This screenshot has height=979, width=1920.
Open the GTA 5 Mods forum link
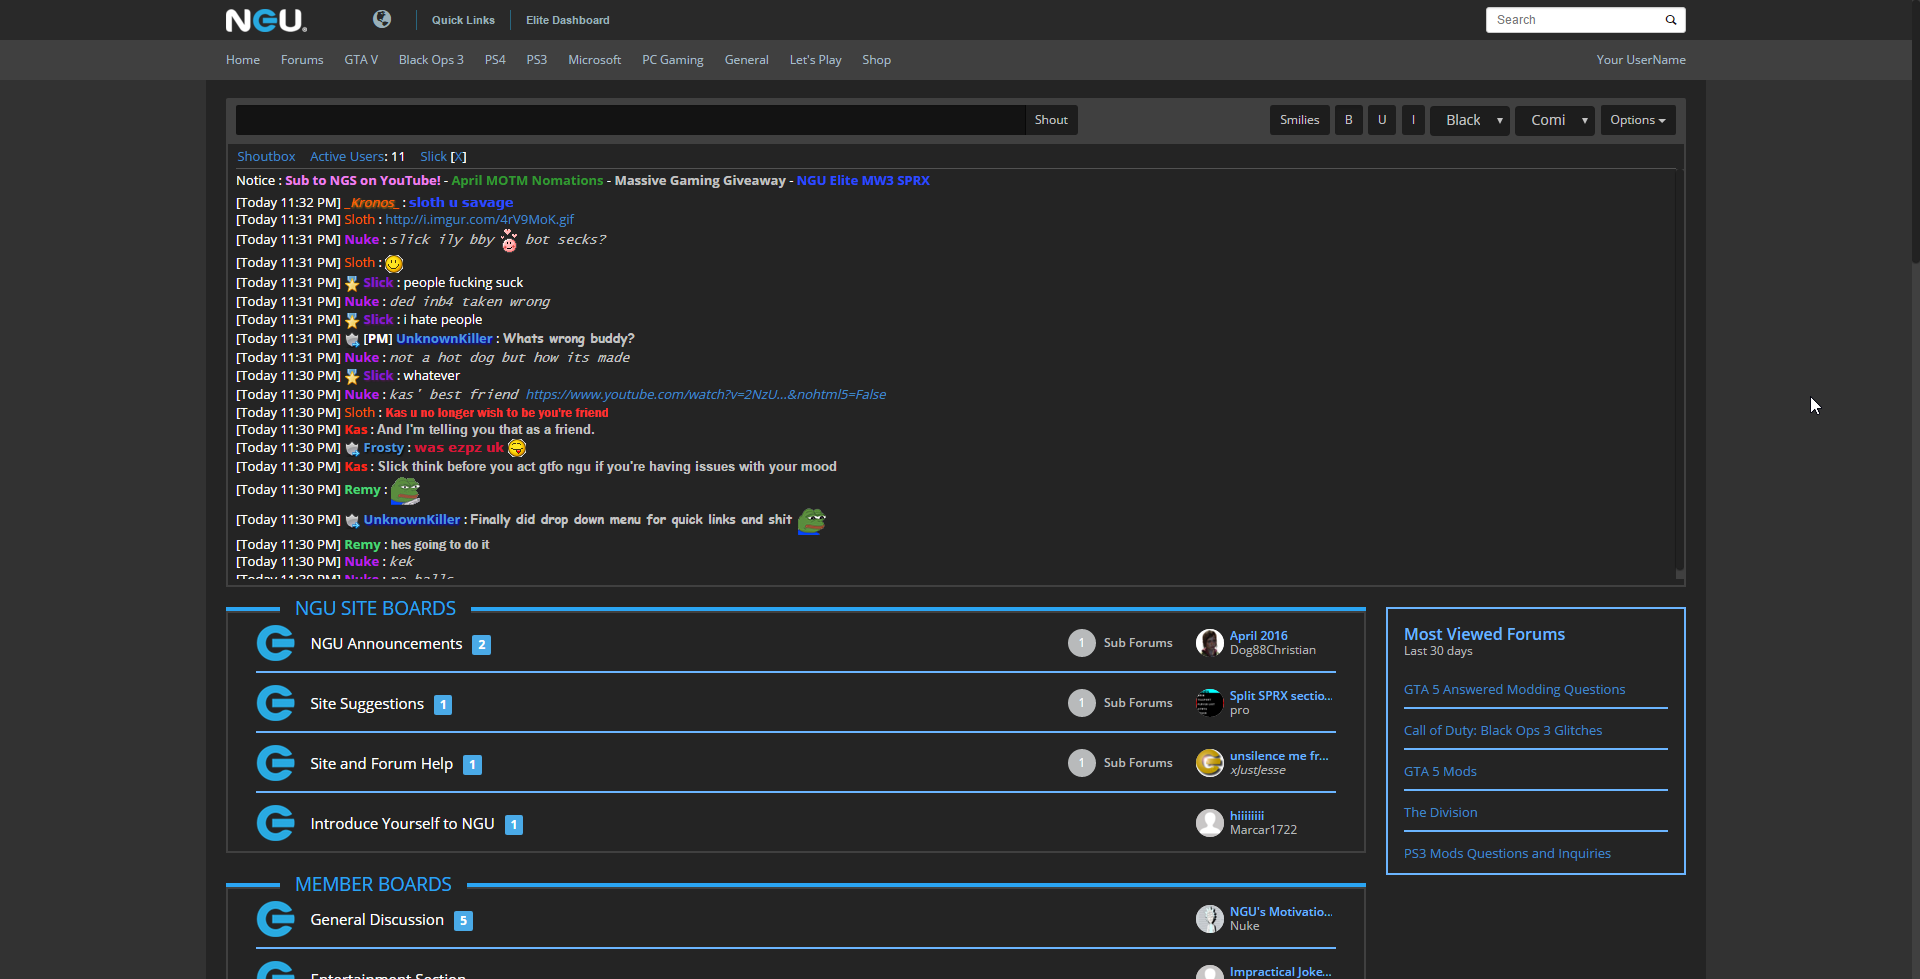[x=1440, y=771]
